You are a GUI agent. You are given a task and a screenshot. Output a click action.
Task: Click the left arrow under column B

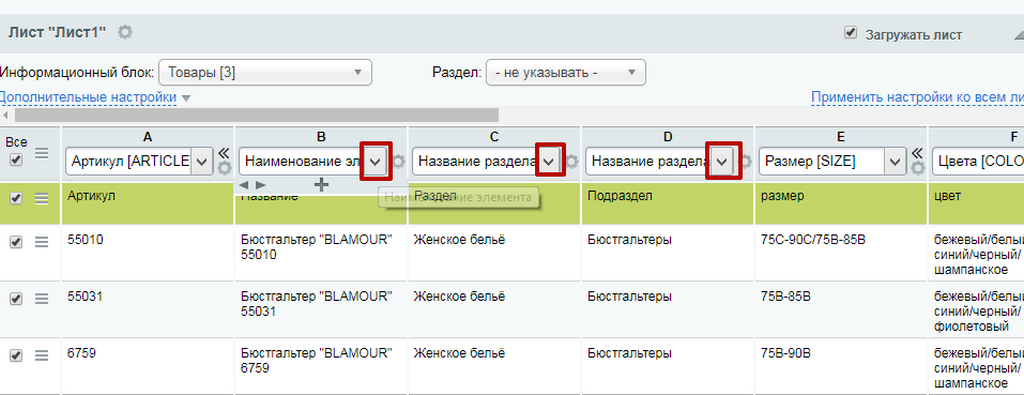(x=244, y=185)
